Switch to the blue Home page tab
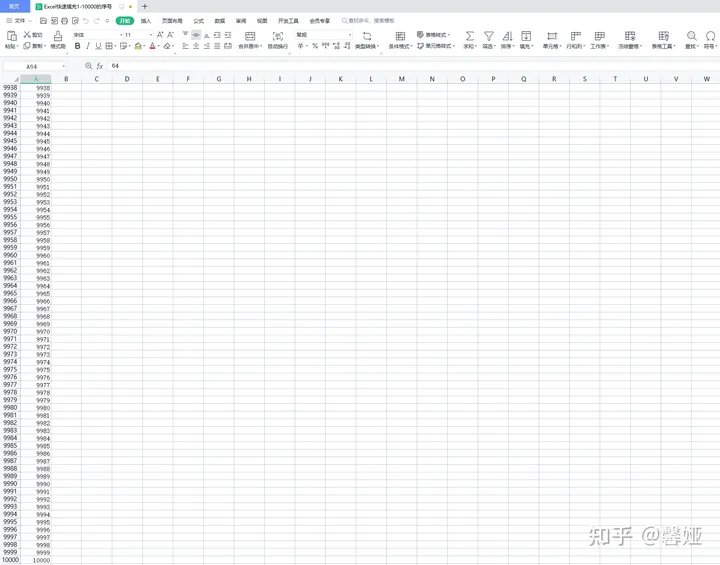 14,6
